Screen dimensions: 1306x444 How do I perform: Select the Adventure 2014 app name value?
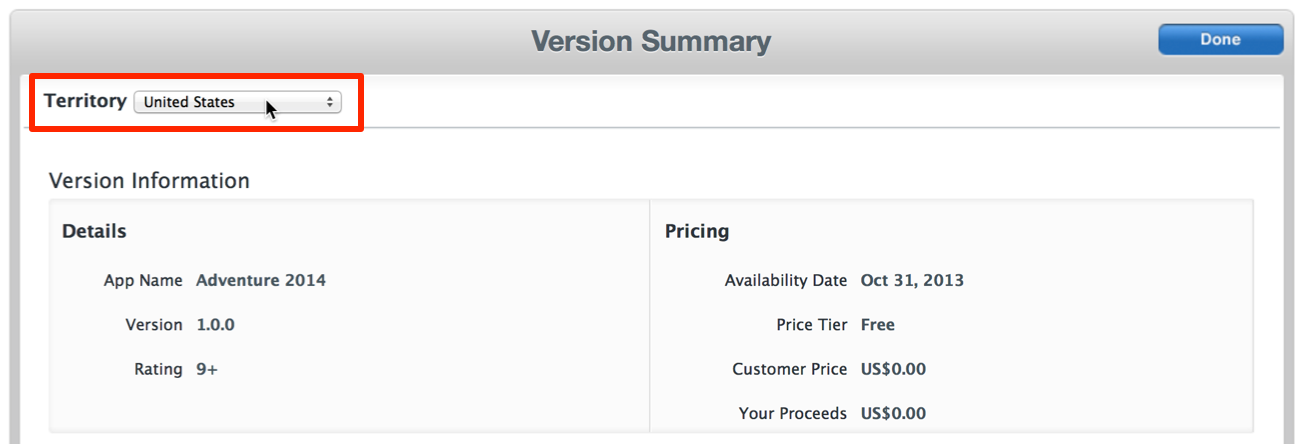[261, 281]
